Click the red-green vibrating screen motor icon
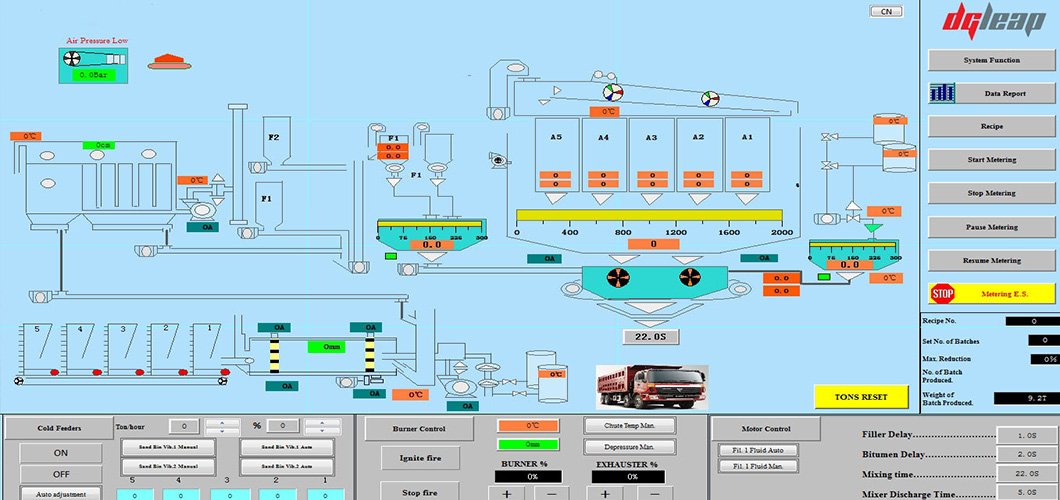This screenshot has height=500, width=1060. point(612,94)
